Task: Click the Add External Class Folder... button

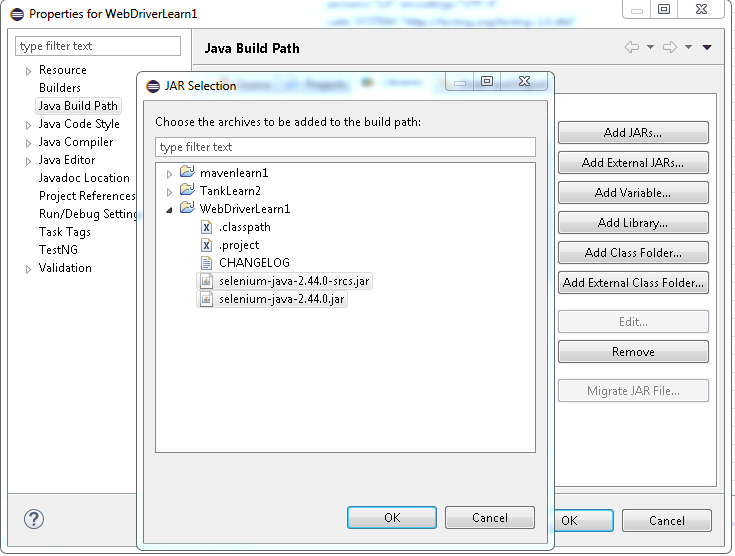Action: pos(633,283)
